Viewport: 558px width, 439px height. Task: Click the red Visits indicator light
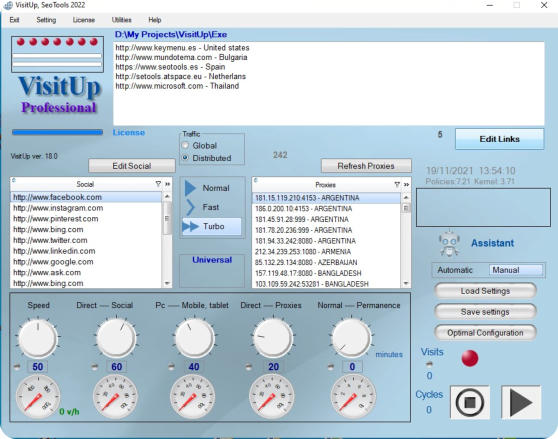coord(470,358)
